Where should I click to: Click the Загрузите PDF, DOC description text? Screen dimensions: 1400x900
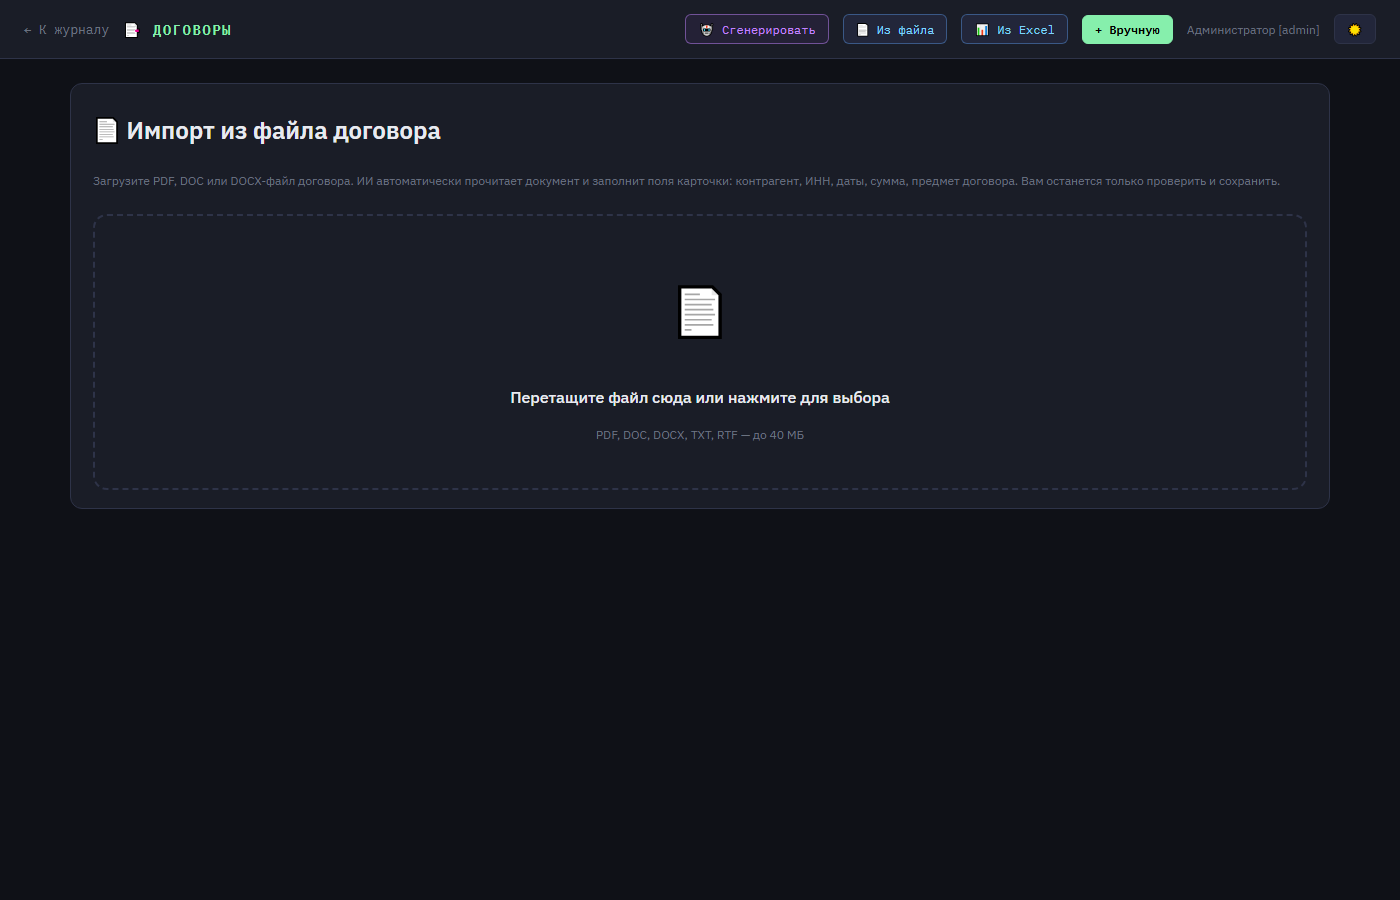(686, 181)
